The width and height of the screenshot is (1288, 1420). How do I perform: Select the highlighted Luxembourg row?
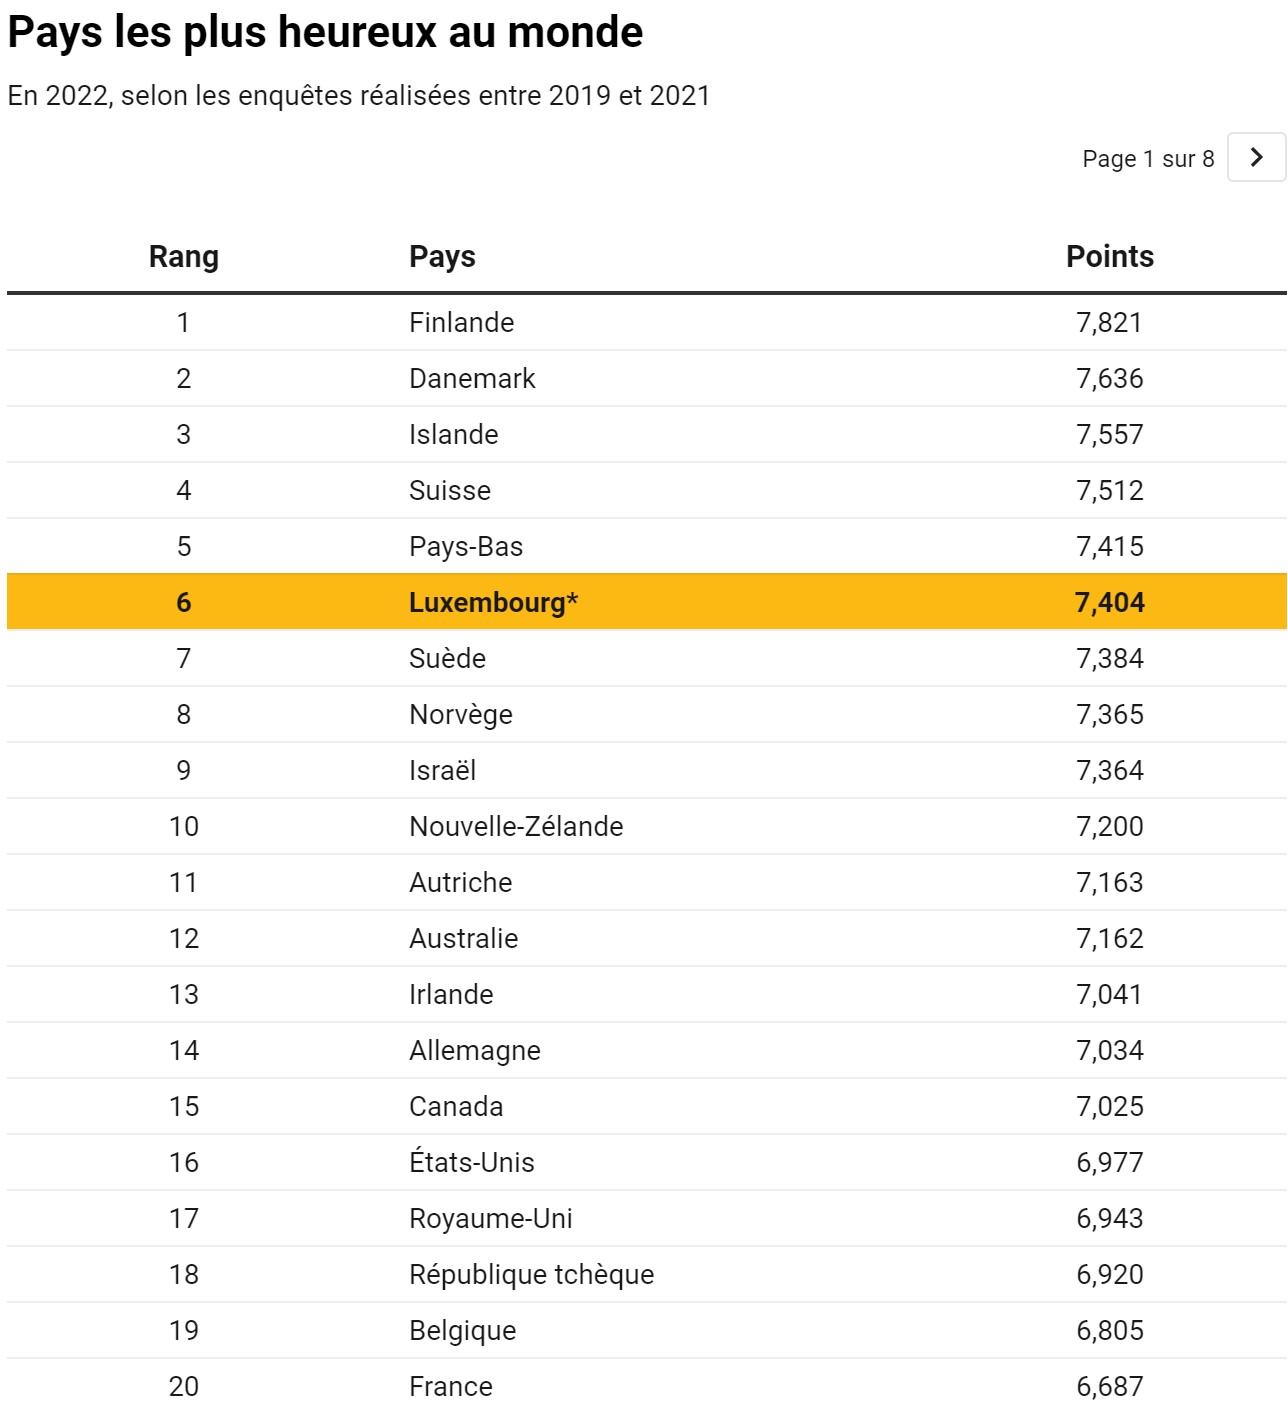pyautogui.click(x=646, y=602)
